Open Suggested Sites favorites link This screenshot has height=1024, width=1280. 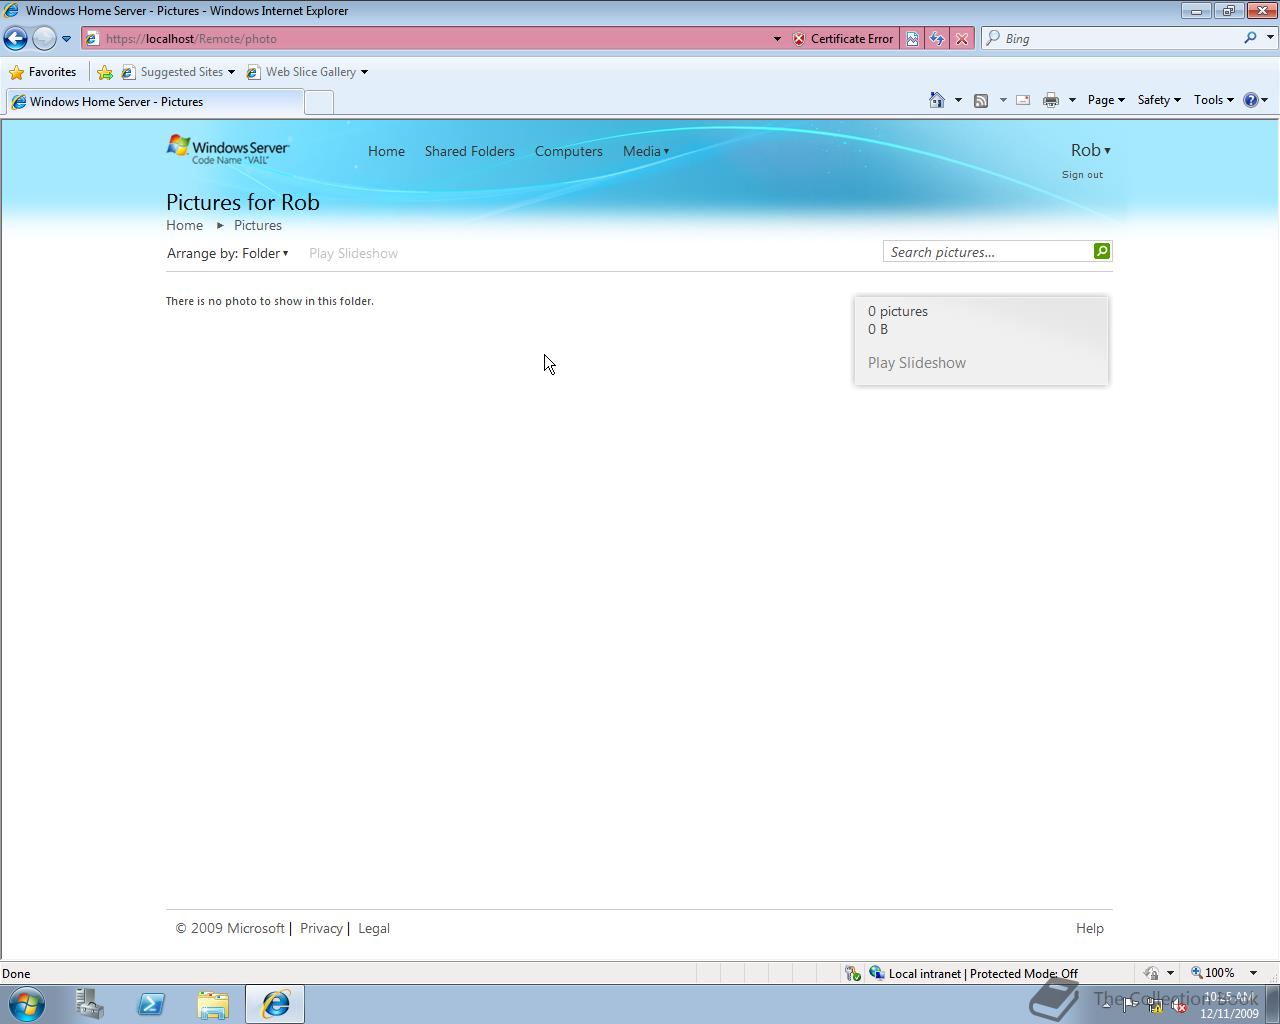coord(177,72)
